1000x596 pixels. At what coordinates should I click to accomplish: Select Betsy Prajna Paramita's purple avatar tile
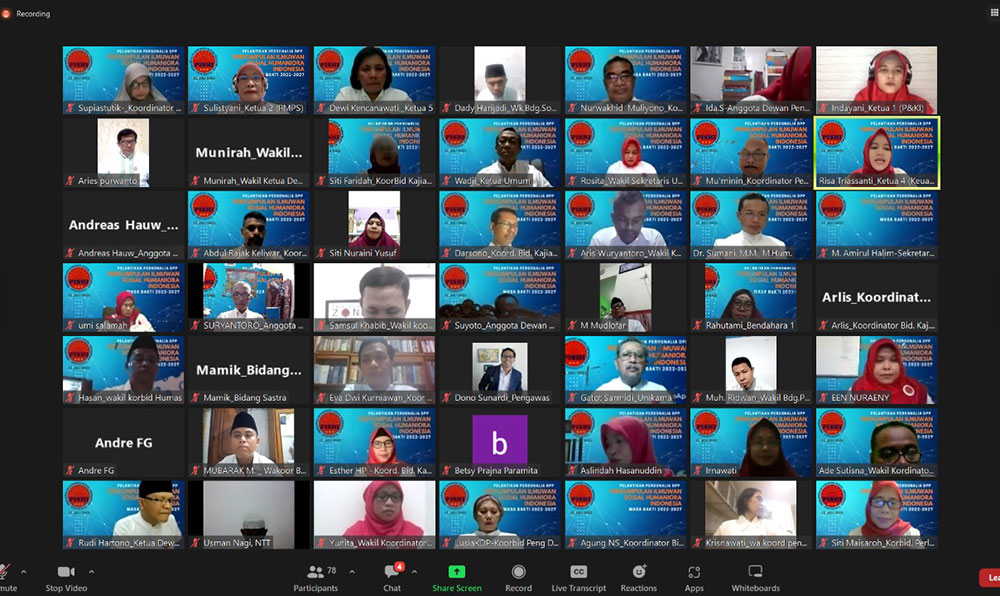coord(499,442)
